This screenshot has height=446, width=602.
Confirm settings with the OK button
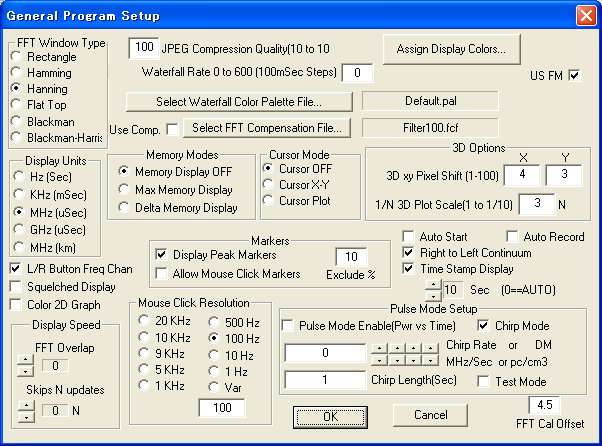[330, 417]
